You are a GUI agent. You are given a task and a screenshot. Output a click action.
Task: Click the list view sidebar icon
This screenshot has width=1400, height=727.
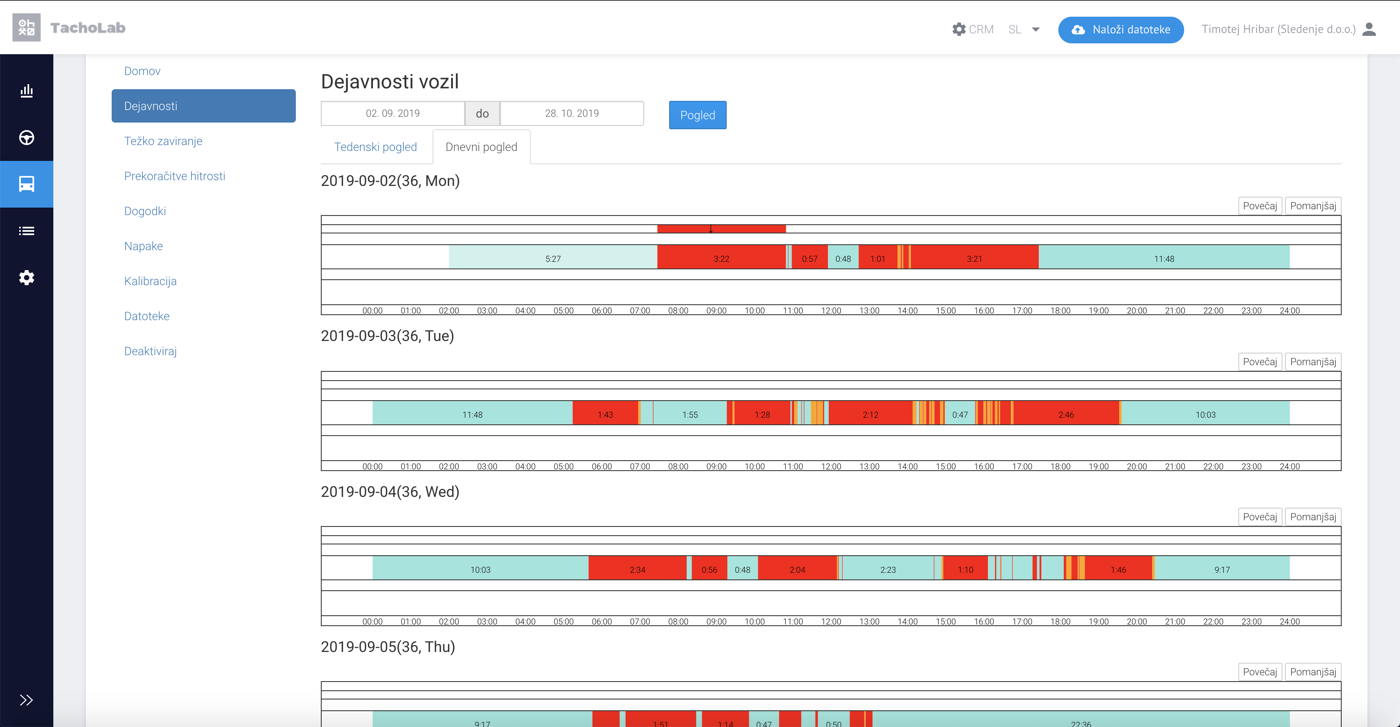coord(27,231)
